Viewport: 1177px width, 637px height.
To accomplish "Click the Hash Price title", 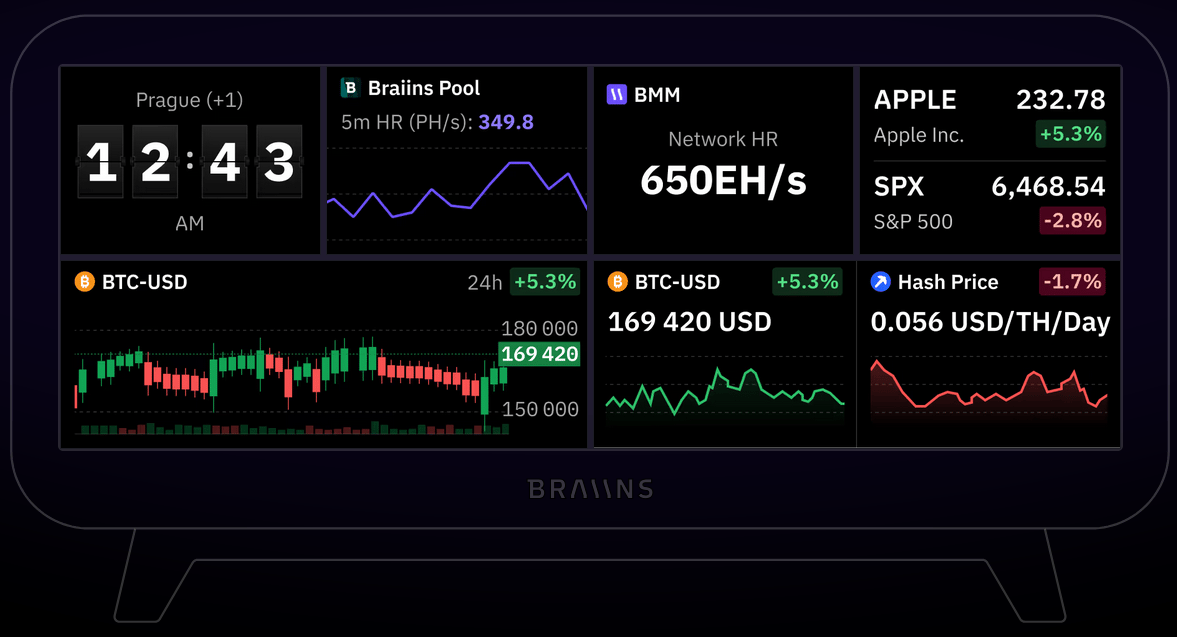I will click(x=948, y=283).
